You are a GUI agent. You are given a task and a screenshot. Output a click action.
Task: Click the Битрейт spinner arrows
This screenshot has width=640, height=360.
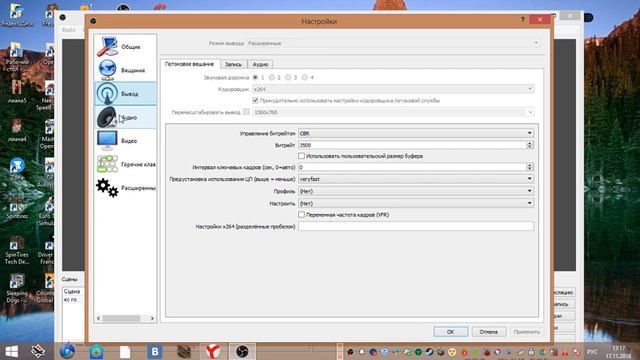(x=530, y=145)
